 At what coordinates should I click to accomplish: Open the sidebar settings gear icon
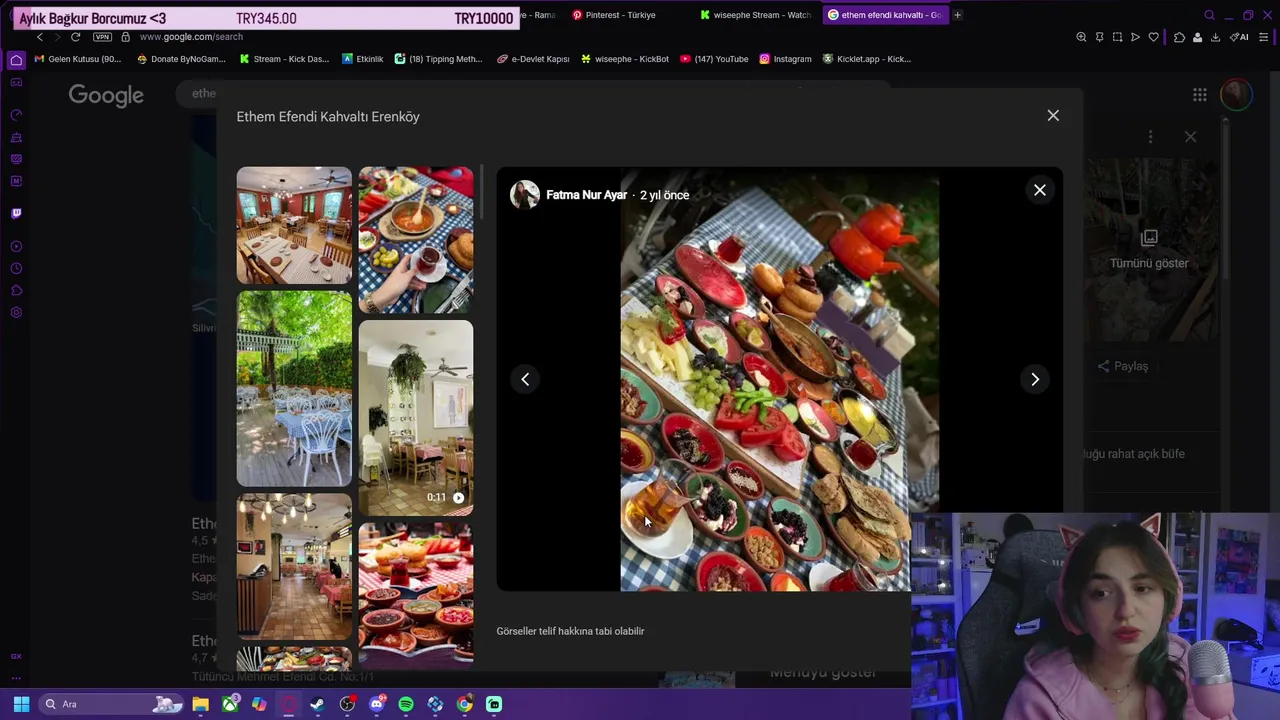[16, 312]
